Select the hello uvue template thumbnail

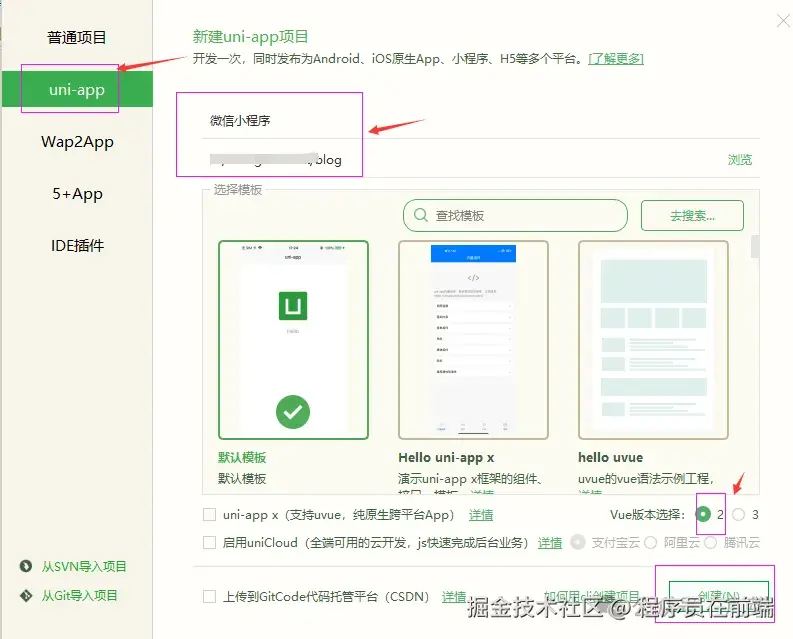click(653, 340)
